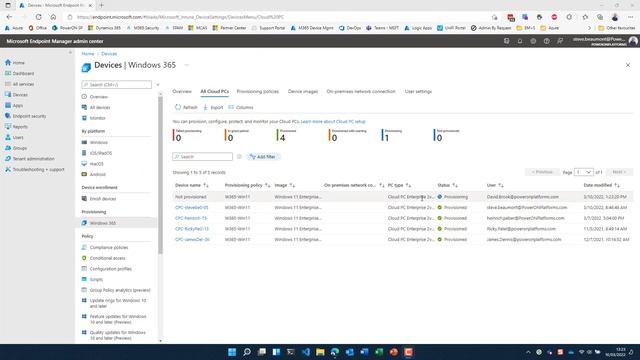Click the Cloud PC search field
The height and width of the screenshot is (360, 640).
tap(202, 157)
